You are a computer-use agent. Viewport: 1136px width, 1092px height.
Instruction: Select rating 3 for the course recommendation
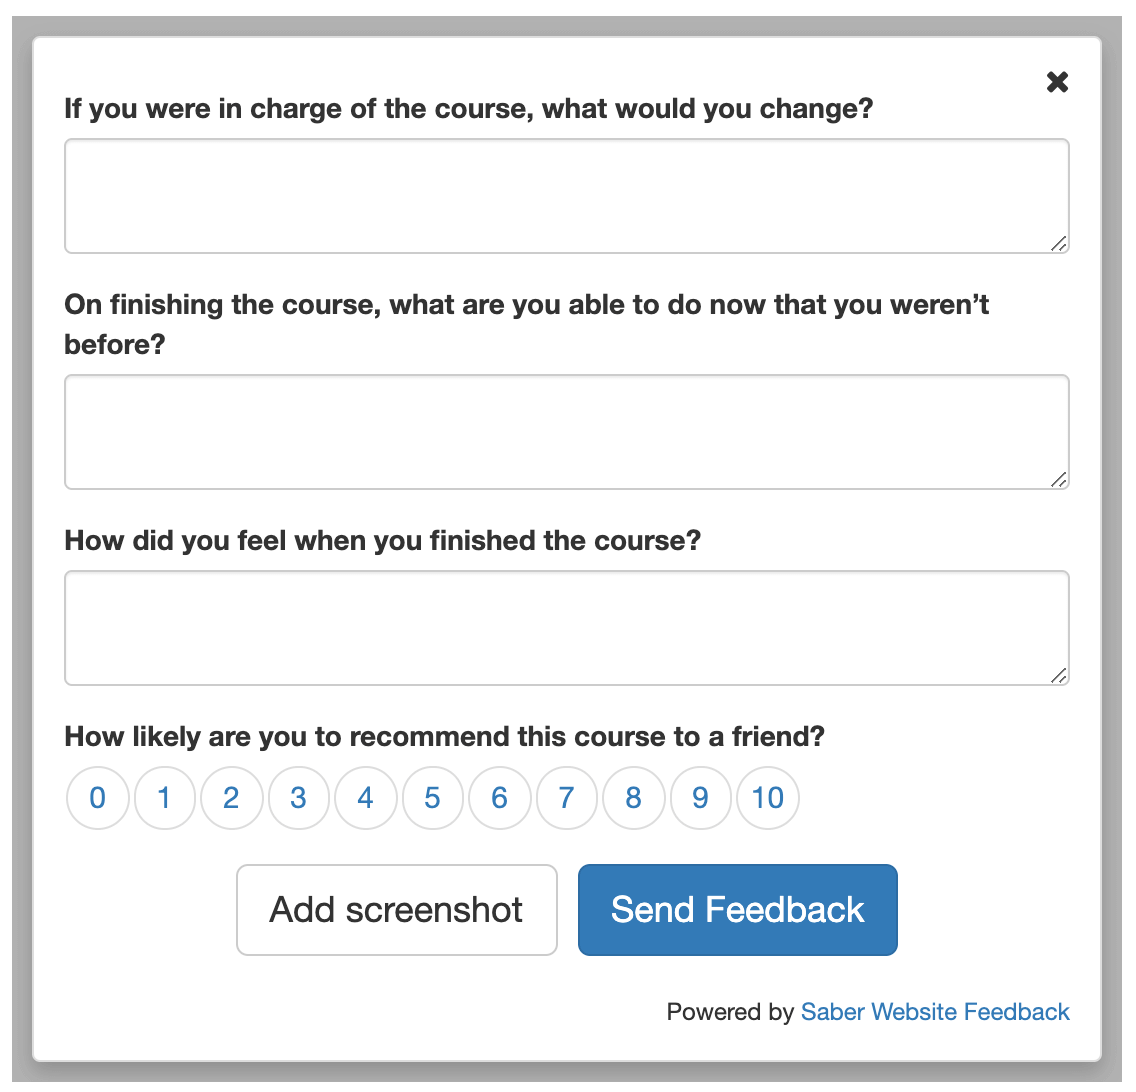(x=298, y=797)
